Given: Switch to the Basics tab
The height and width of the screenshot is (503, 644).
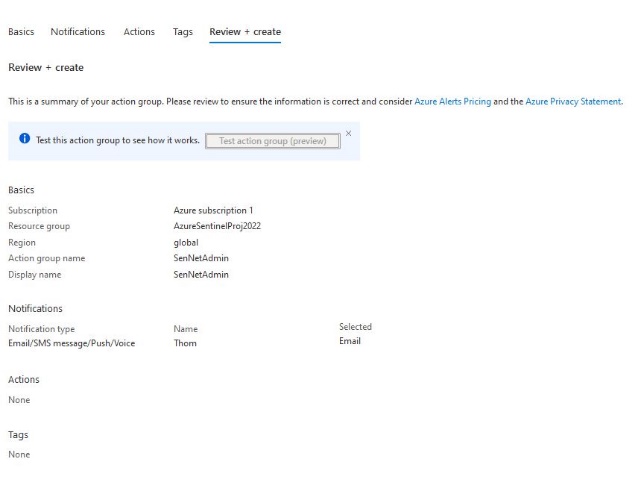Looking at the screenshot, I should point(21,32).
